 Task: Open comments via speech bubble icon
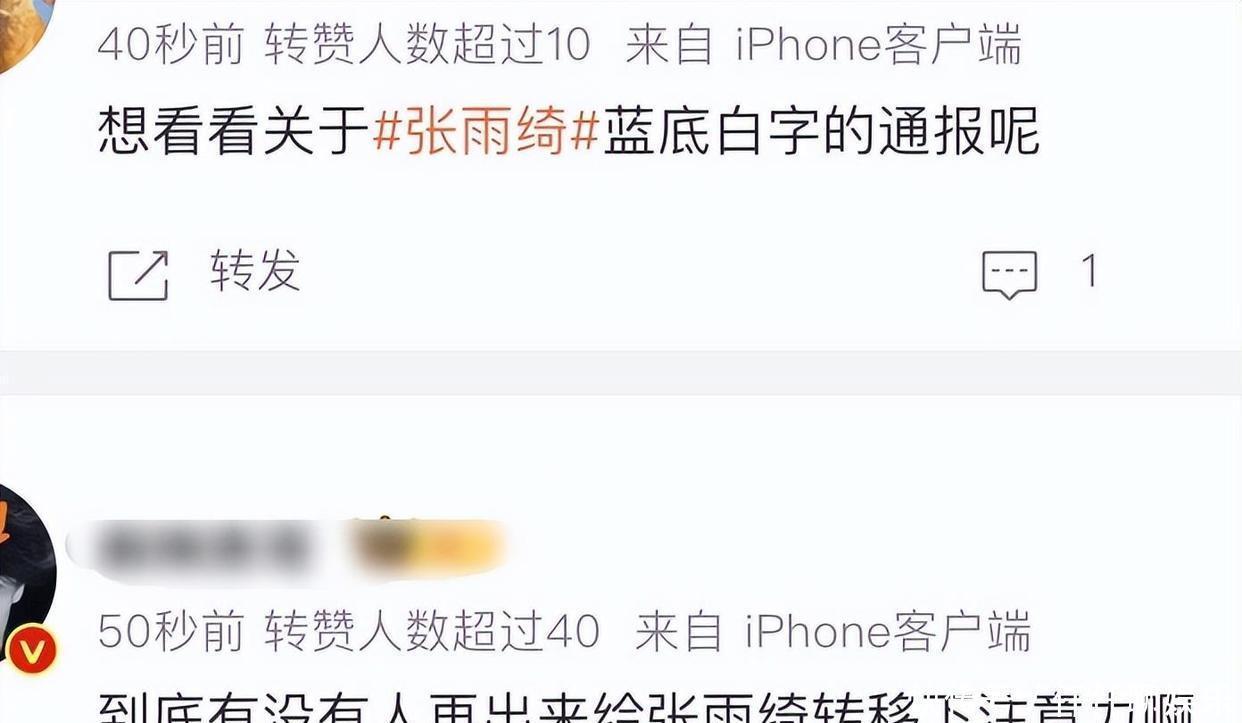click(x=1009, y=274)
